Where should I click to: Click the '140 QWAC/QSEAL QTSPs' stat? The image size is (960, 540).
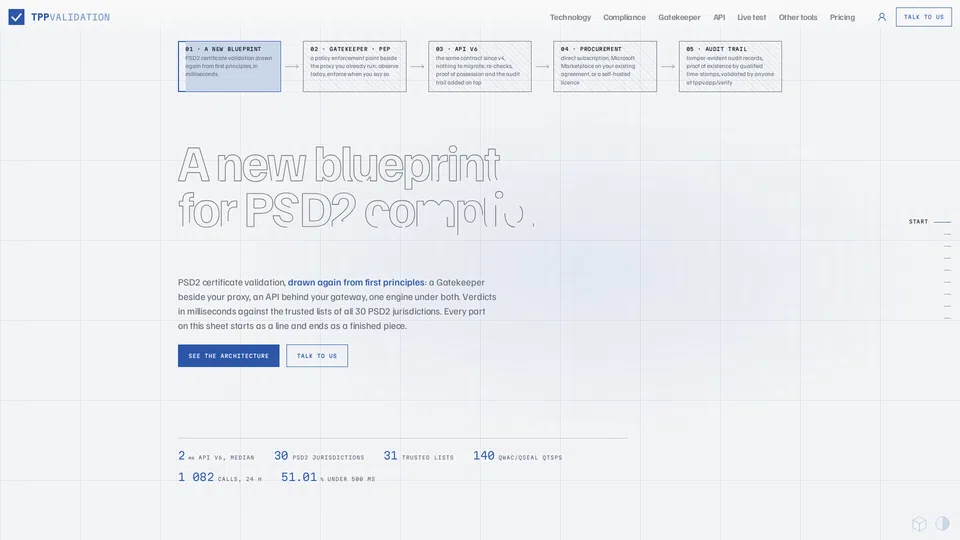(x=517, y=456)
